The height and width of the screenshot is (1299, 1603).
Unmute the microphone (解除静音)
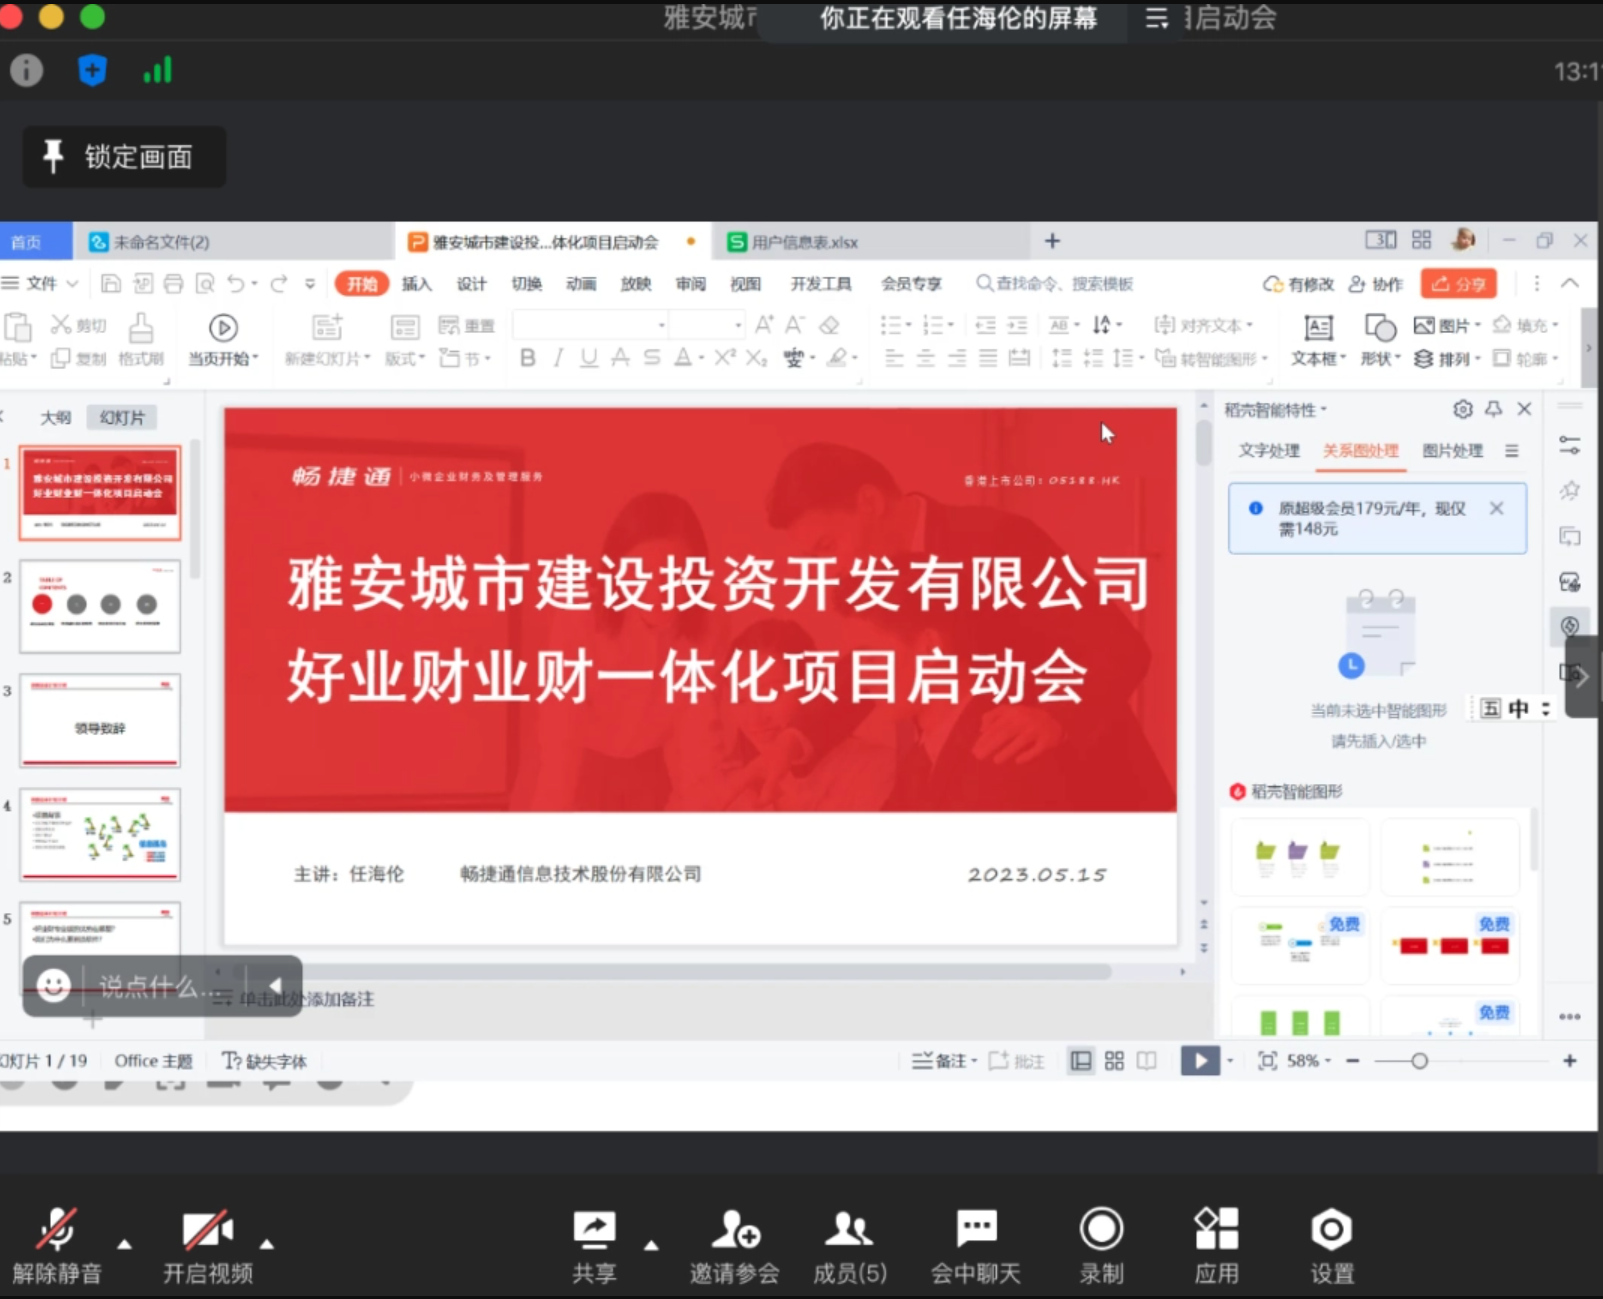(57, 1229)
